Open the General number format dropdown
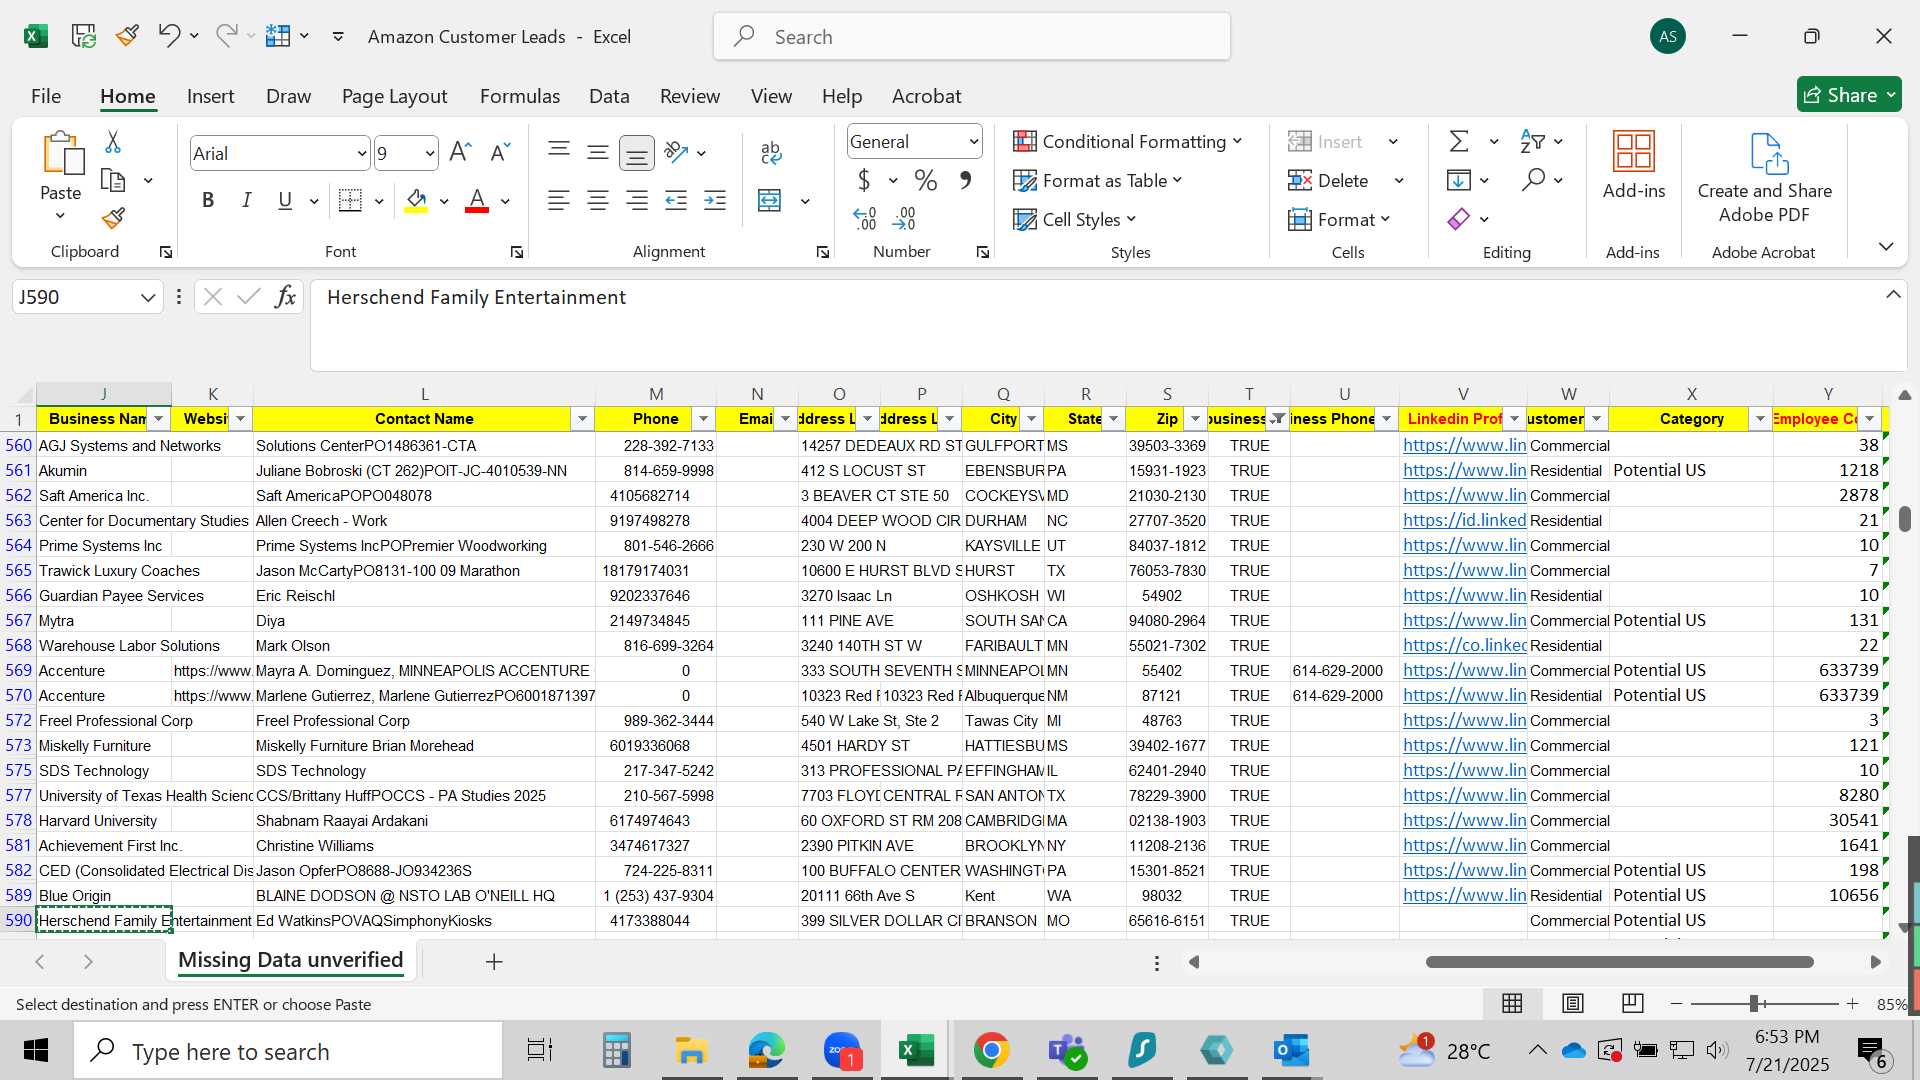 (x=973, y=142)
